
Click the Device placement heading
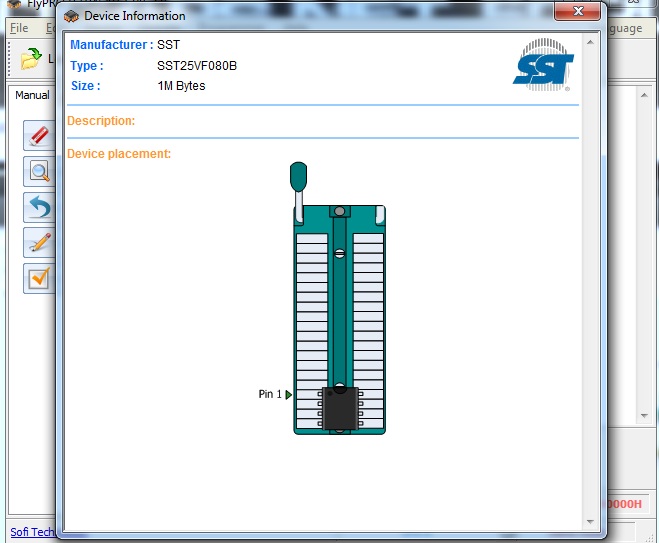(x=119, y=154)
